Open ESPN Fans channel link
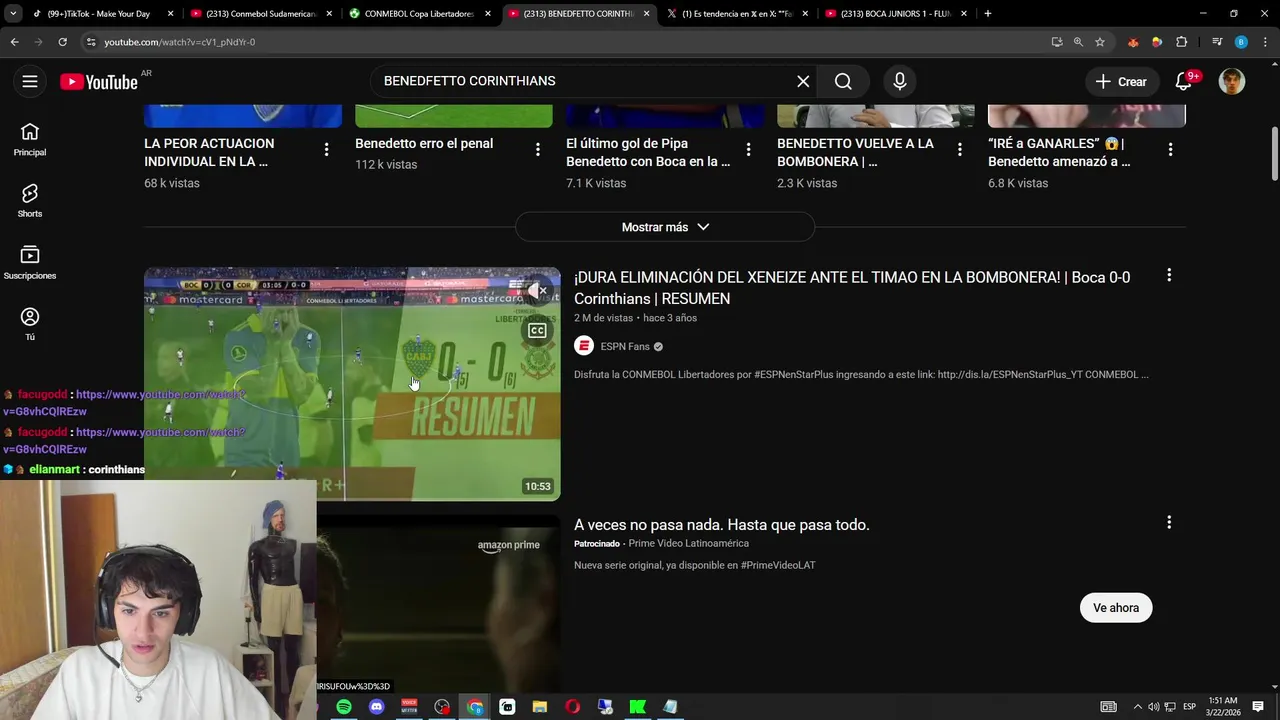The image size is (1280, 720). [625, 346]
